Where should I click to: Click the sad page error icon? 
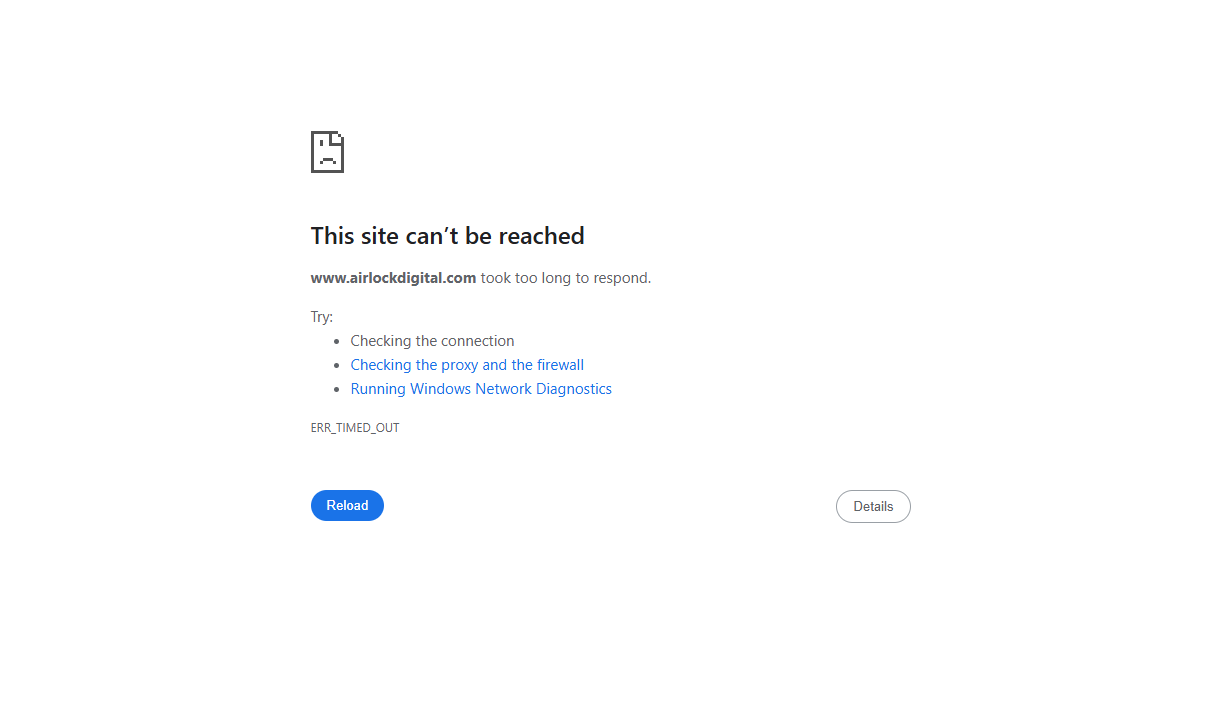point(327,152)
